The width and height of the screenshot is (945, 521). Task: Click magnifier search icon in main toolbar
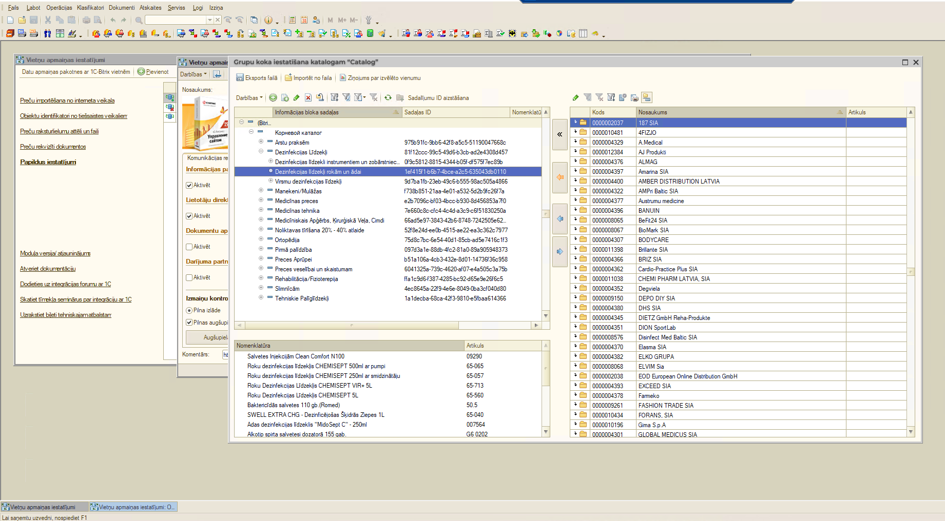139,20
